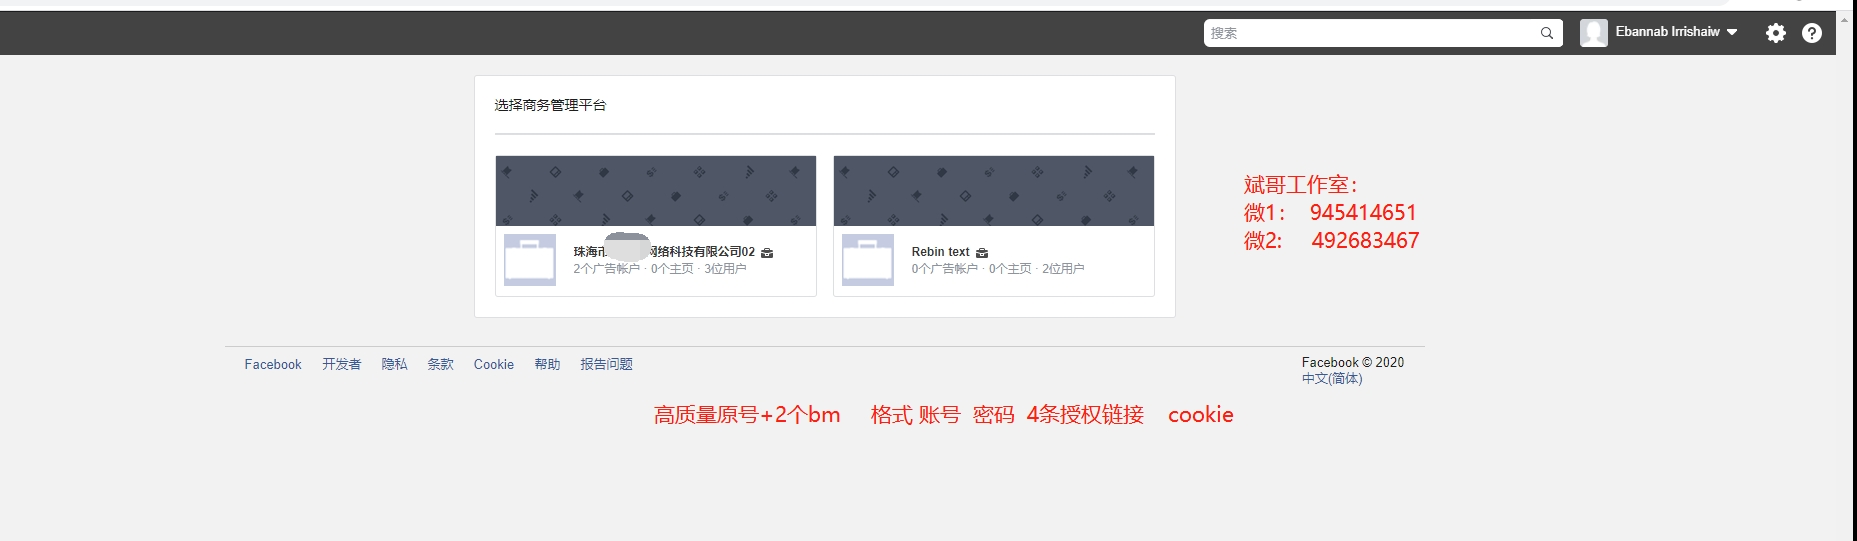Click 2个广告帐户 · 0个主页 · 3位用户 text
The height and width of the screenshot is (541, 1857).
(660, 269)
